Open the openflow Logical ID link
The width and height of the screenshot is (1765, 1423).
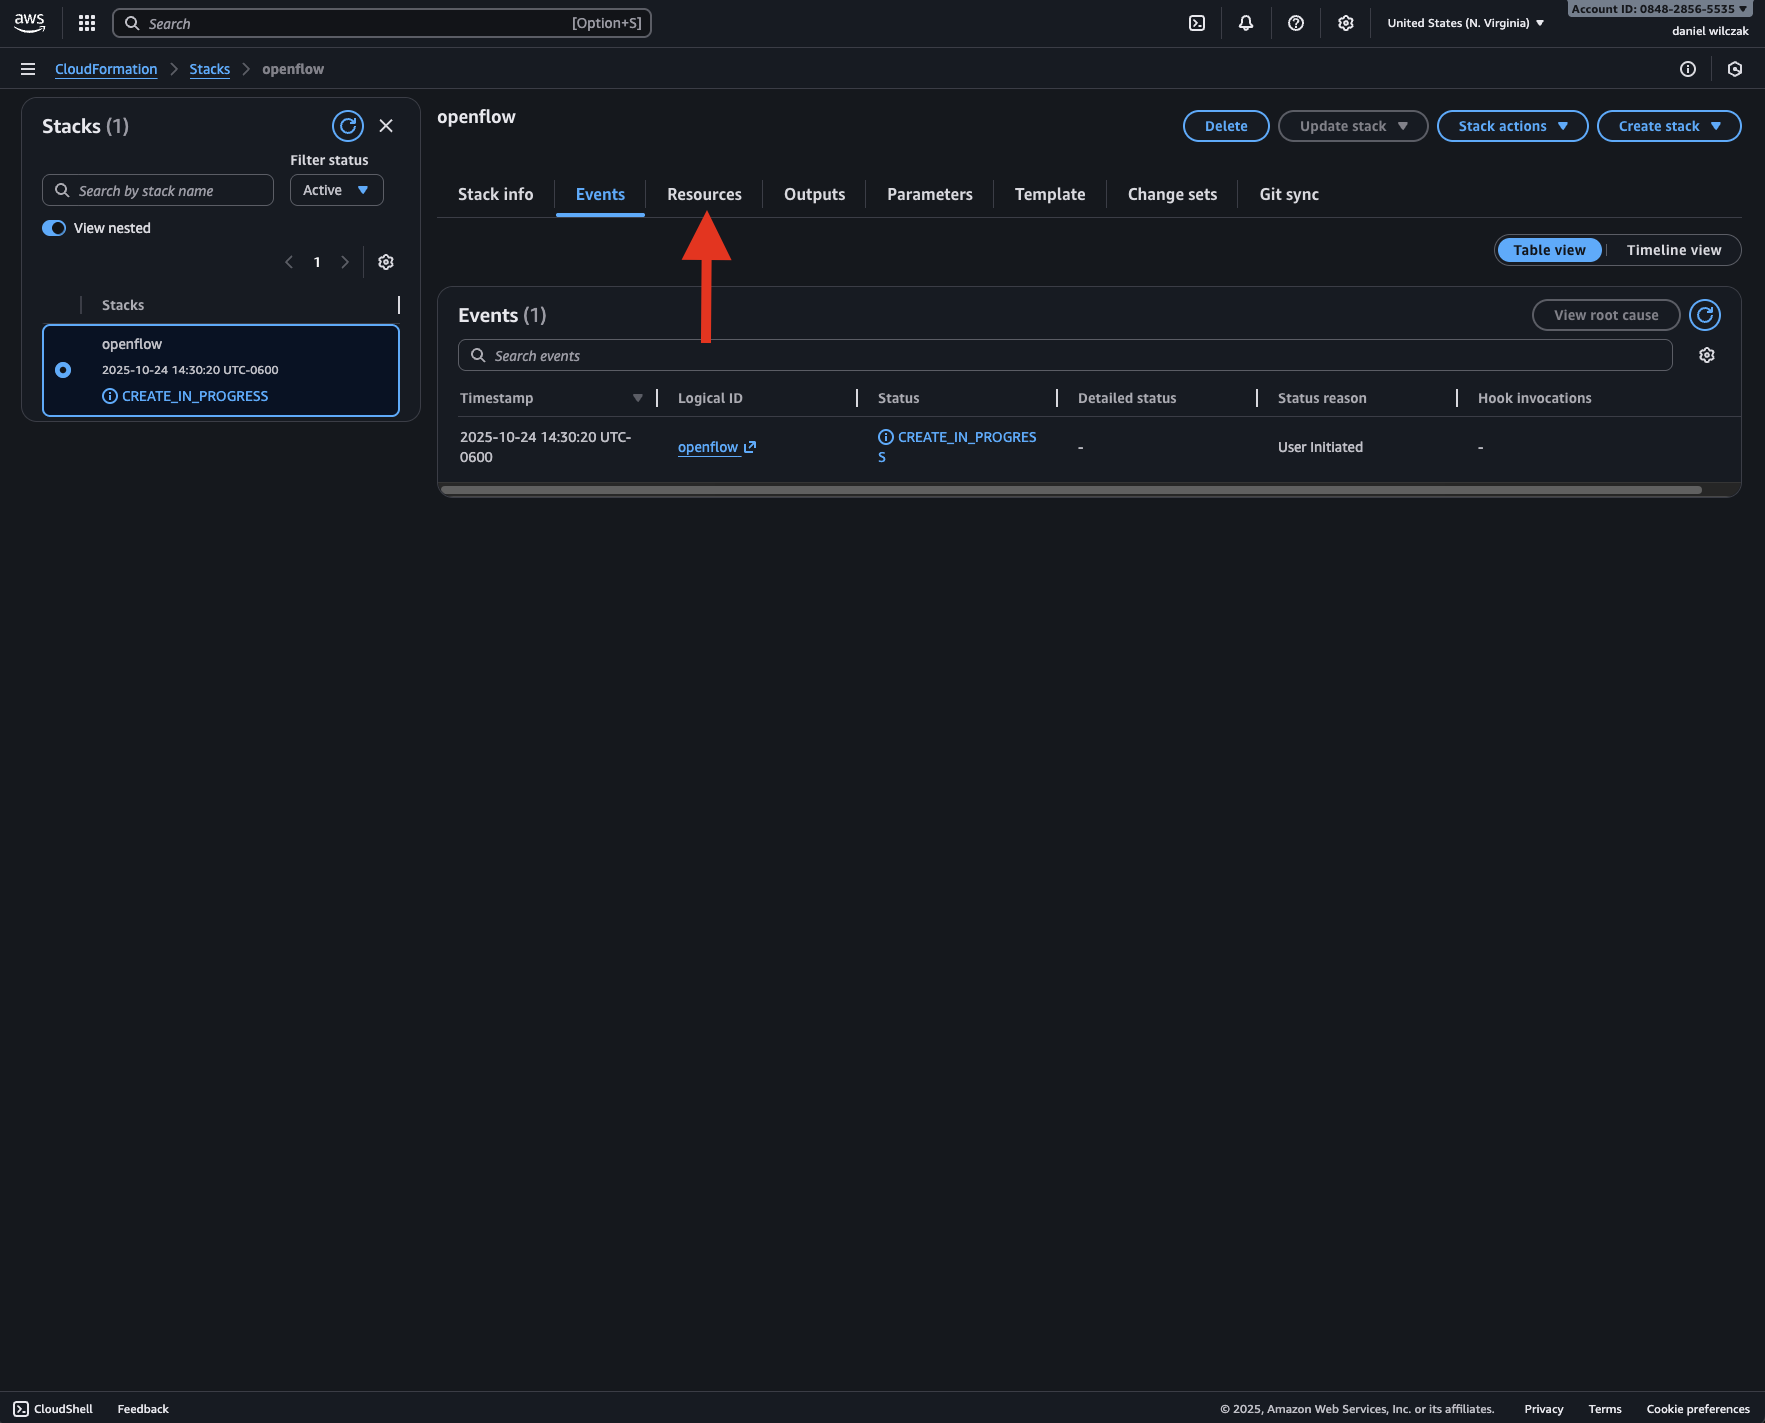click(708, 447)
